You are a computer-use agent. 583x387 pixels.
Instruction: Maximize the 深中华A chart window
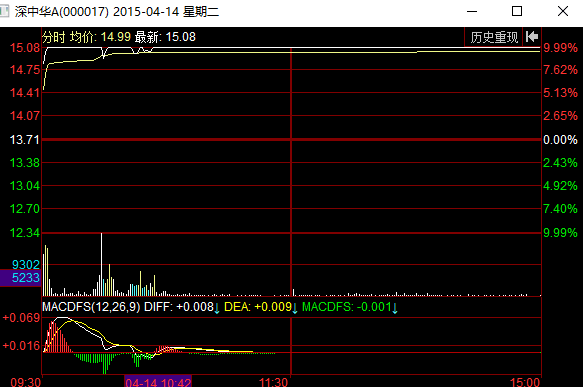point(517,11)
